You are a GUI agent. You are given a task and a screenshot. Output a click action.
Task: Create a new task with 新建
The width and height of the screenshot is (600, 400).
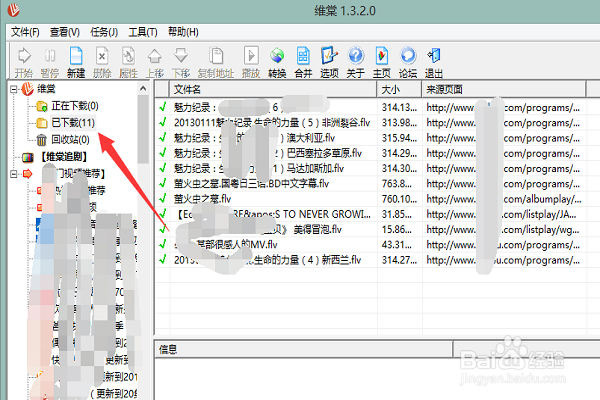[76, 62]
